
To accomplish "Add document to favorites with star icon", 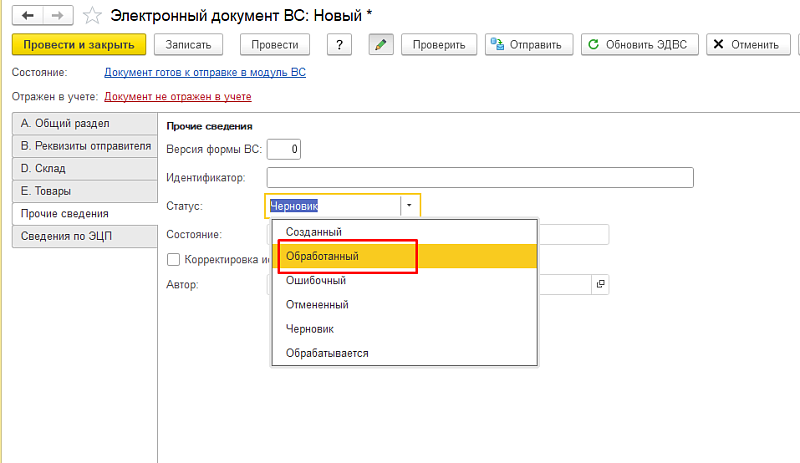I will click(x=91, y=15).
